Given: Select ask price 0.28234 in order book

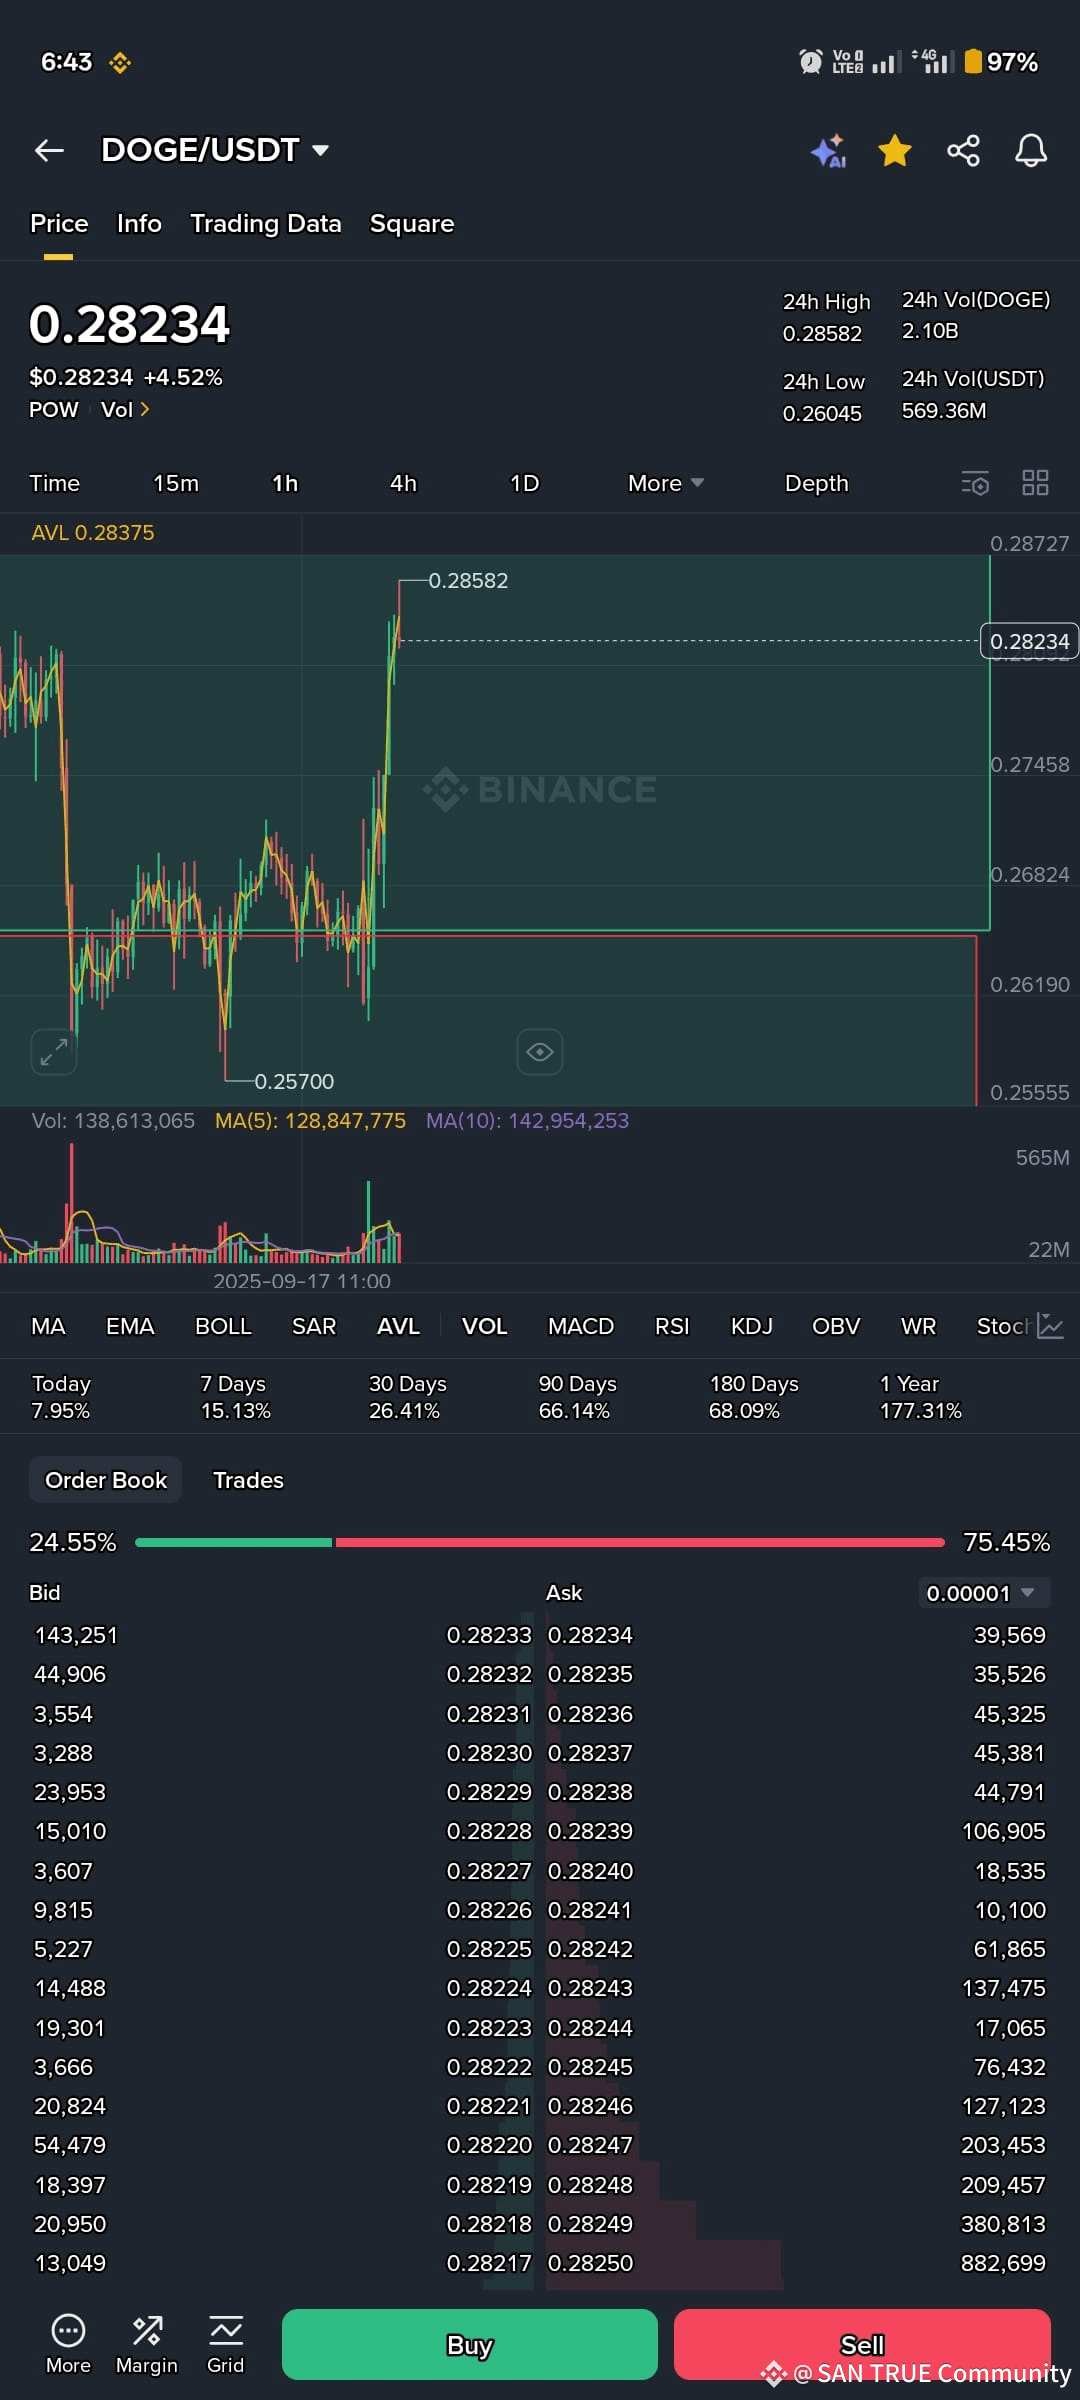Looking at the screenshot, I should click(590, 1635).
